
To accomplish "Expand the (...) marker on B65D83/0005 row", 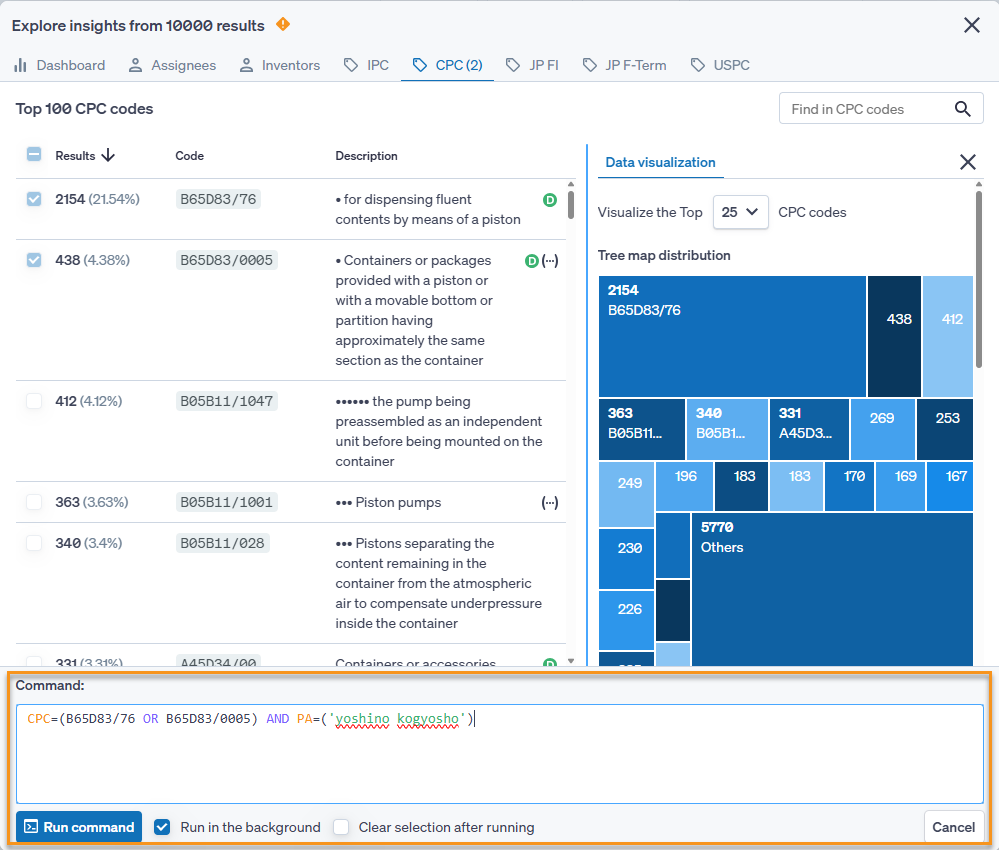I will coord(550,261).
